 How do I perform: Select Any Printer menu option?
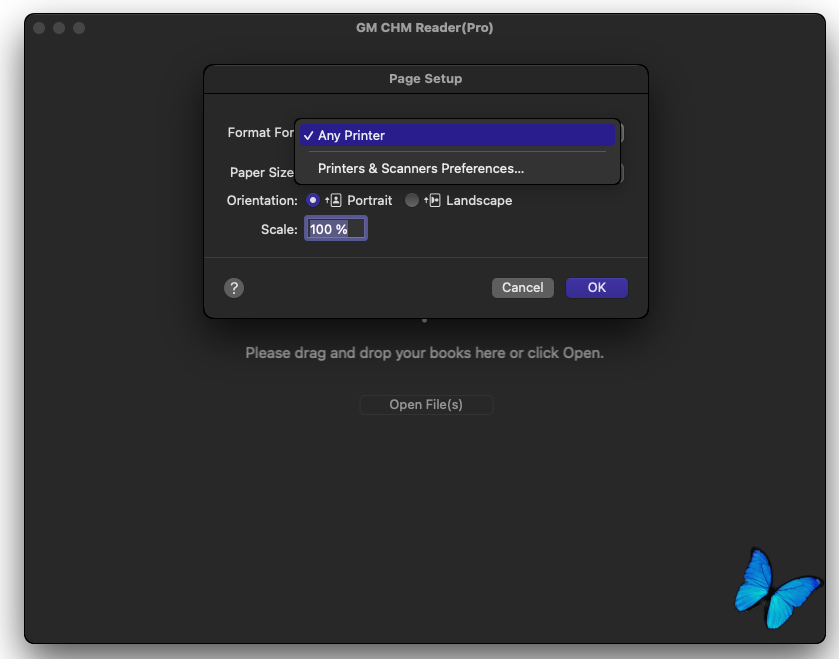[x=457, y=135]
